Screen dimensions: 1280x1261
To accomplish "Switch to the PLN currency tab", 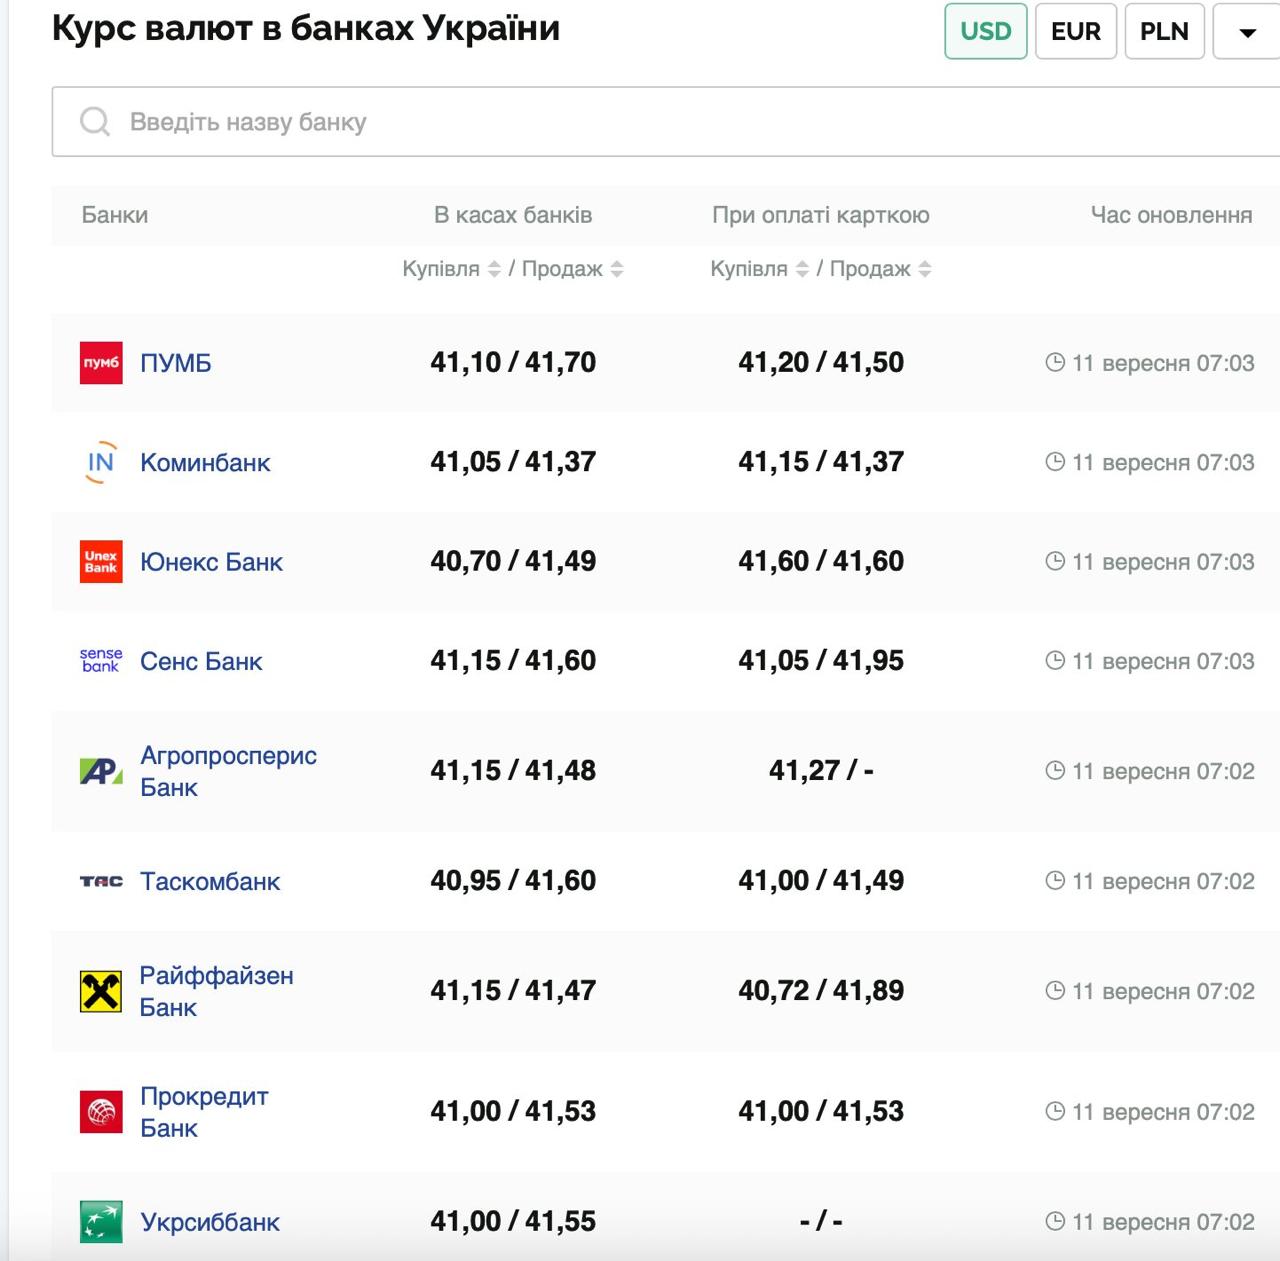I will tap(1164, 31).
